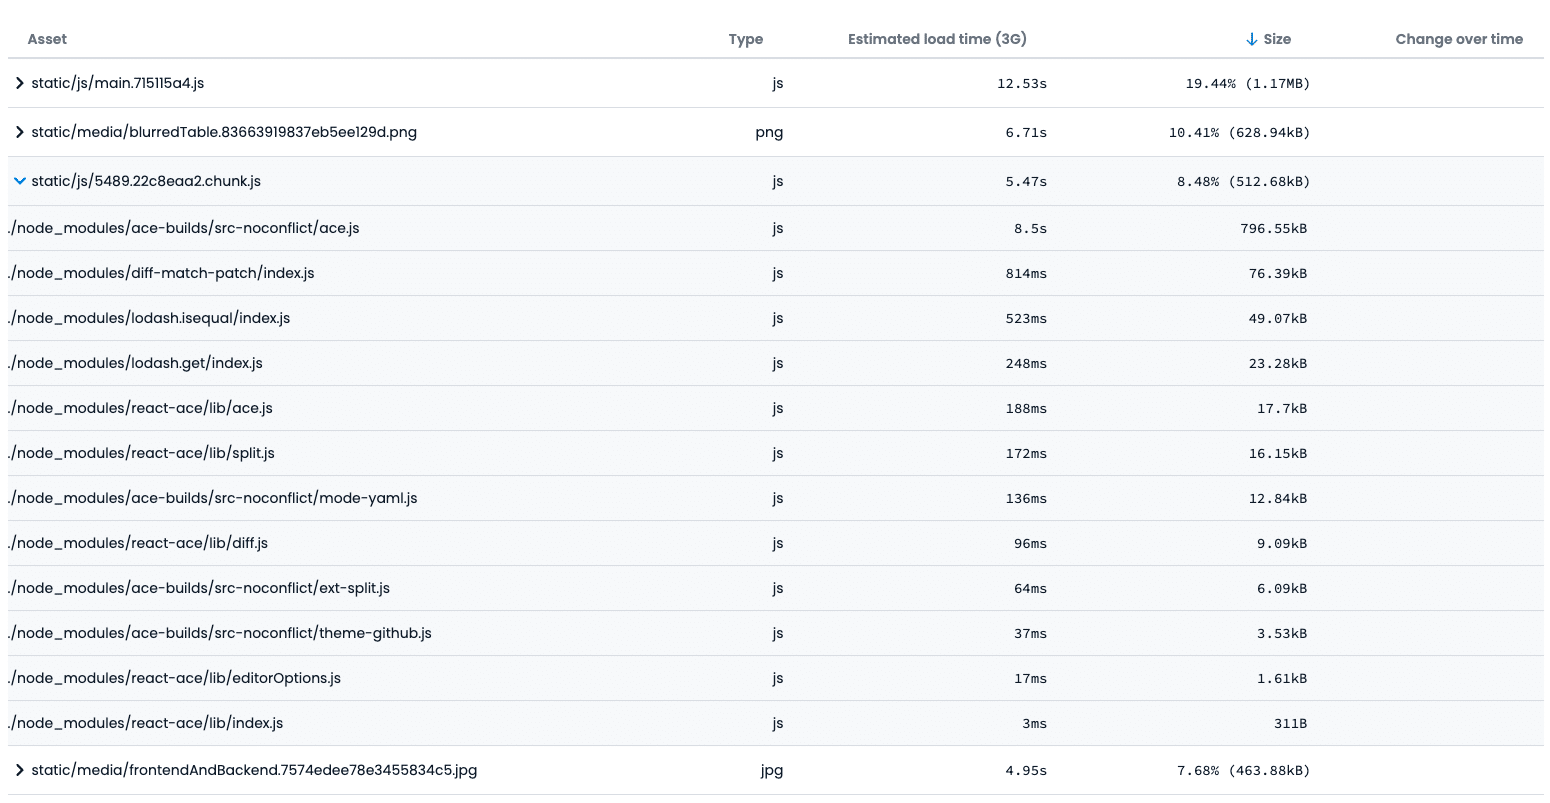Click lodash.get/index.js module row
1550x803 pixels.
(x=776, y=363)
